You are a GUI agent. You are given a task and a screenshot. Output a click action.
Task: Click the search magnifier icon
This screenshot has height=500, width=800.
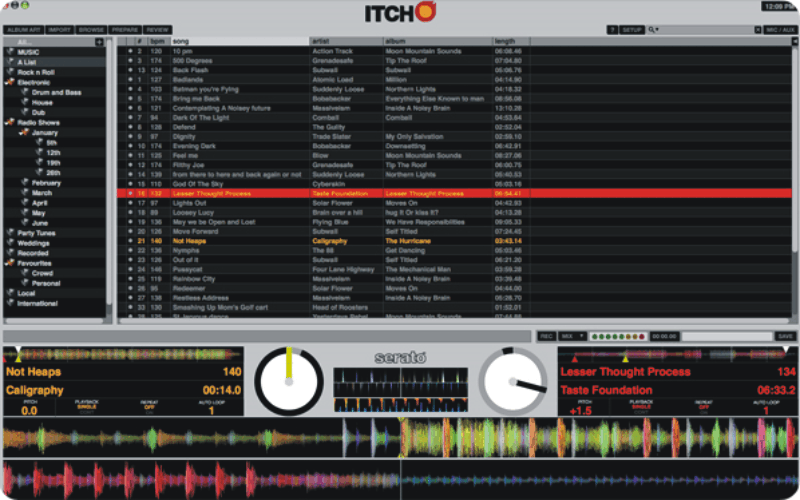651,31
